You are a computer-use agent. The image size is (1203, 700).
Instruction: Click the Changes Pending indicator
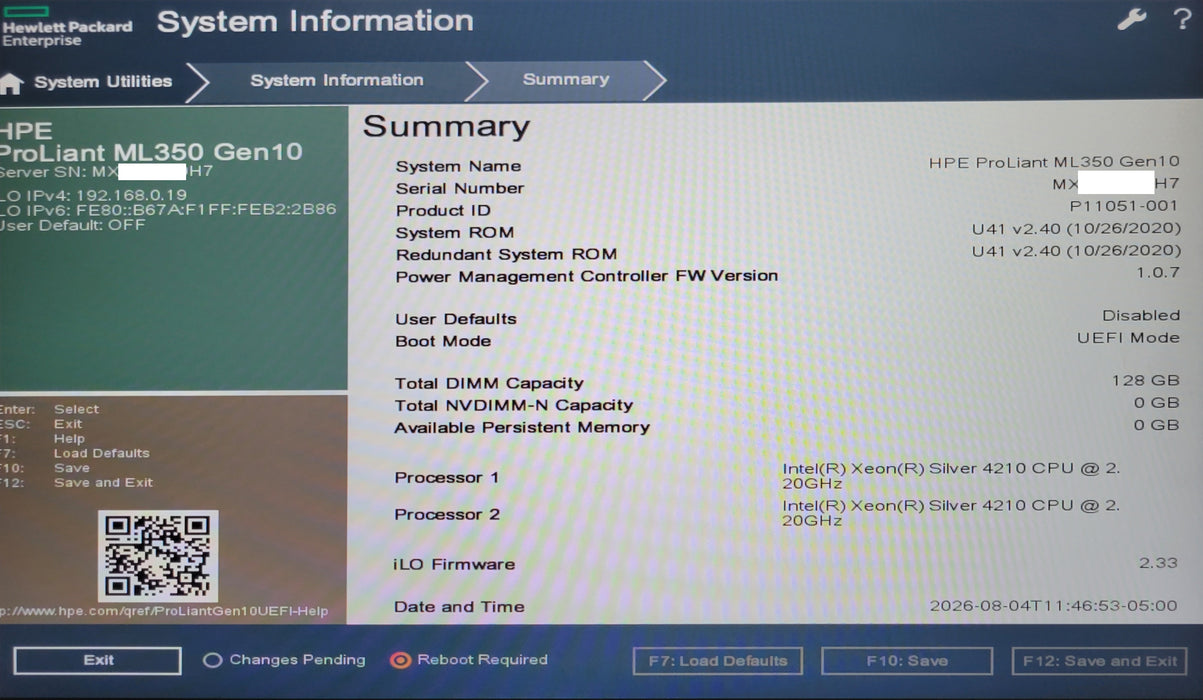point(284,660)
